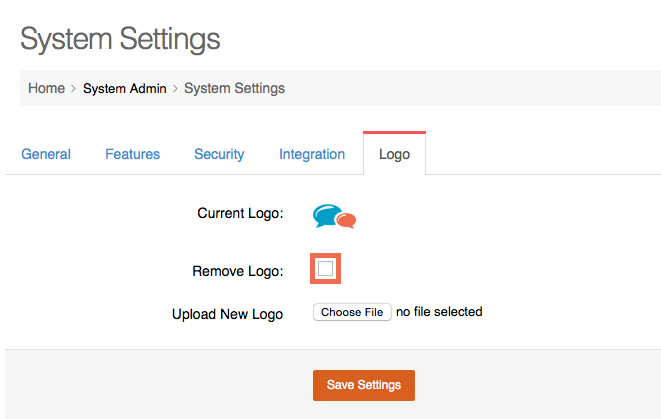Click the orange Save Settings button

363,385
